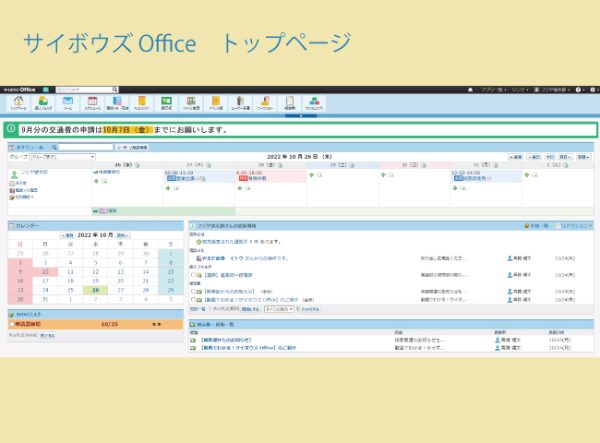
Task: Jump to 今日 in the schedule
Action: click(550, 157)
